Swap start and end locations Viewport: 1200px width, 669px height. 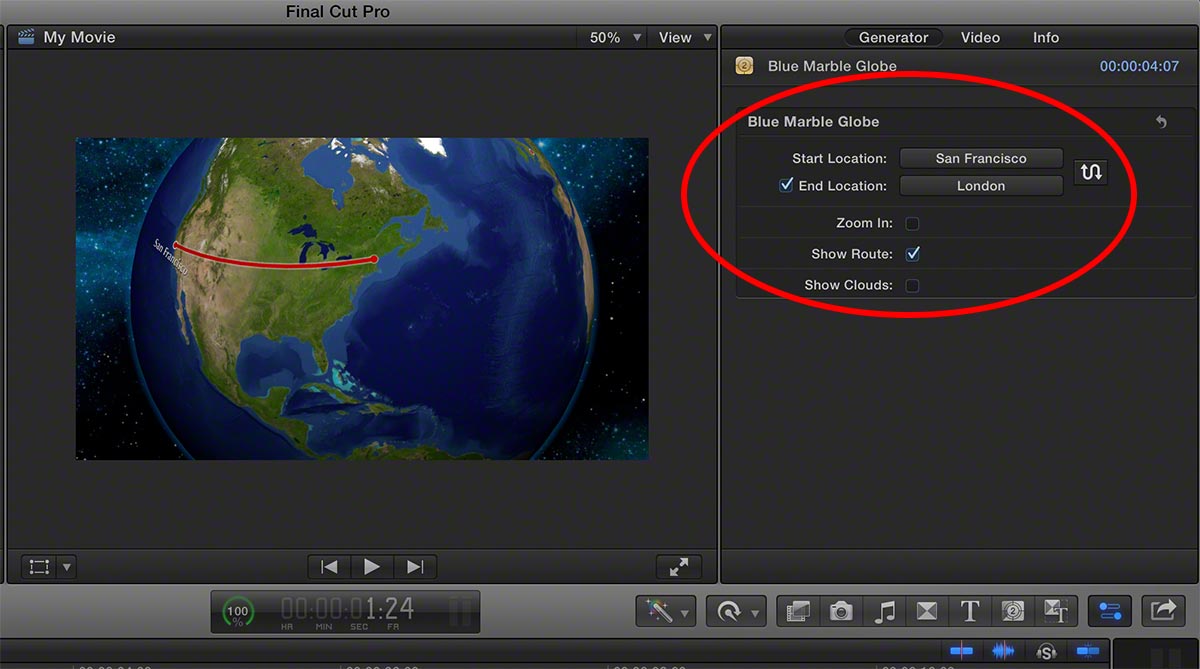[x=1091, y=172]
